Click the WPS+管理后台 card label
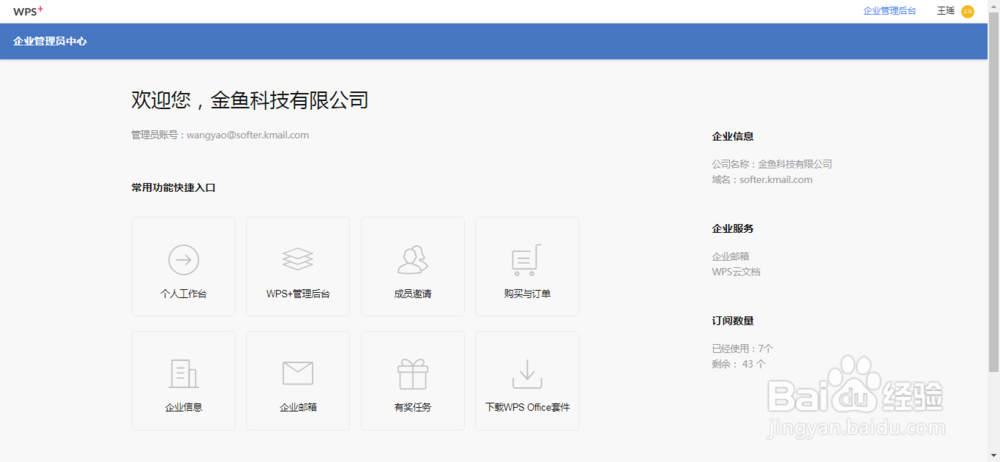The width and height of the screenshot is (1000, 462). click(298, 294)
